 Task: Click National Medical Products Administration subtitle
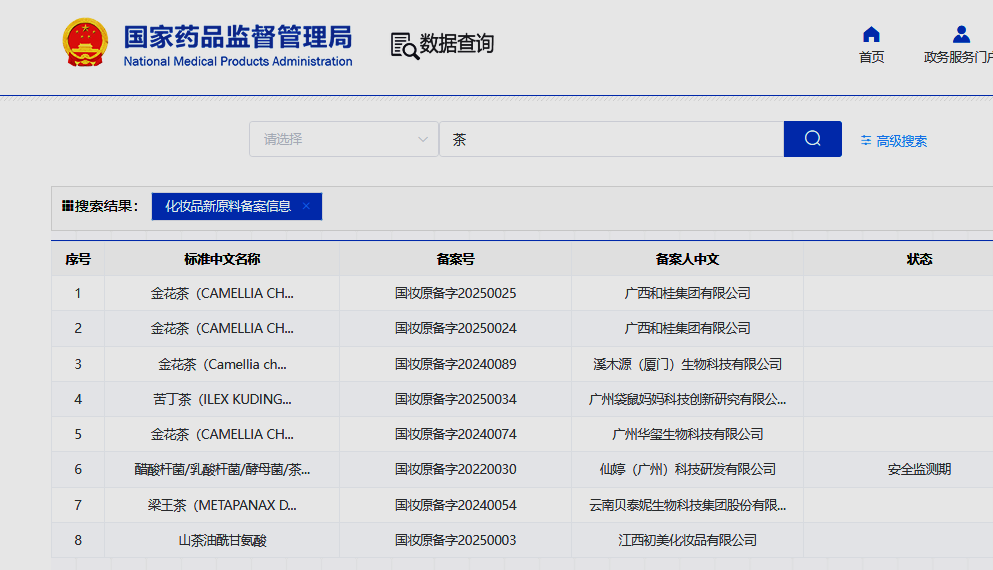(x=237, y=61)
